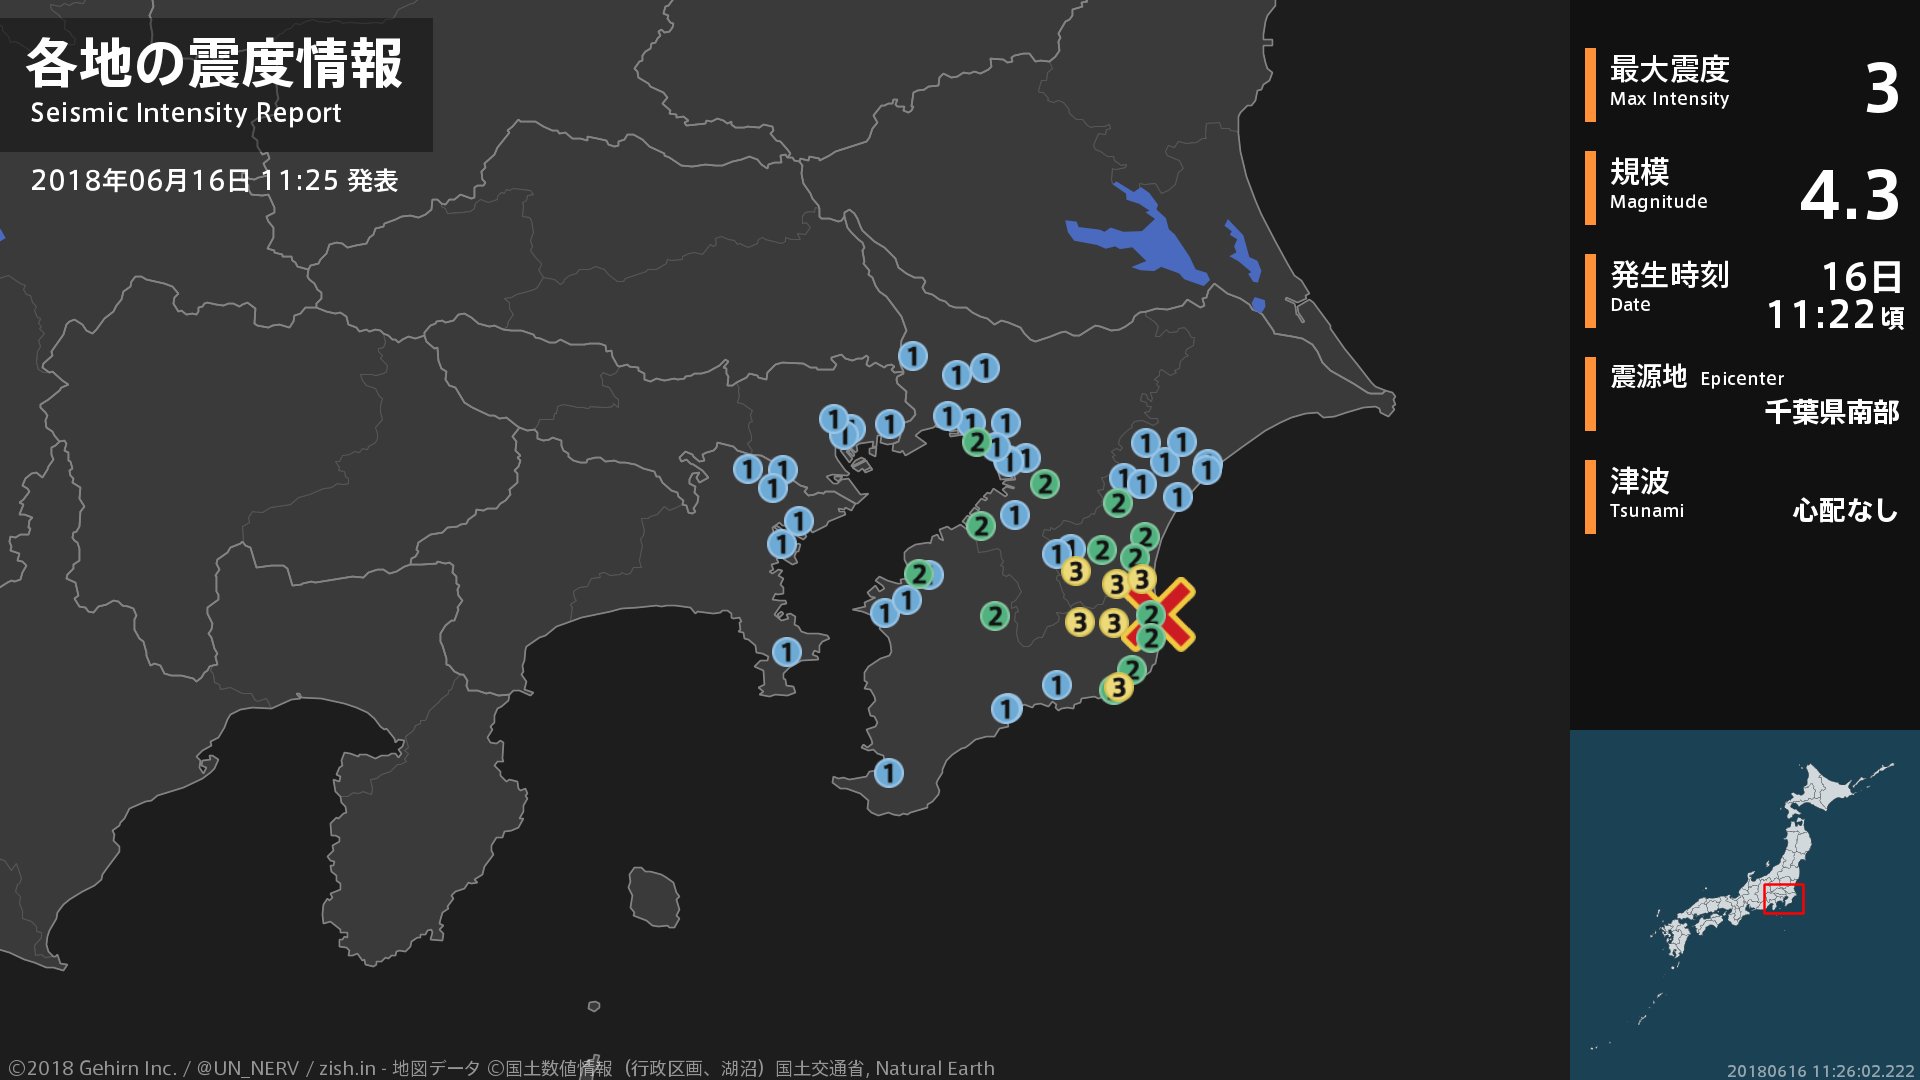
Task: Click Hokkaido on the Japan minimap
Action: coord(1825,790)
